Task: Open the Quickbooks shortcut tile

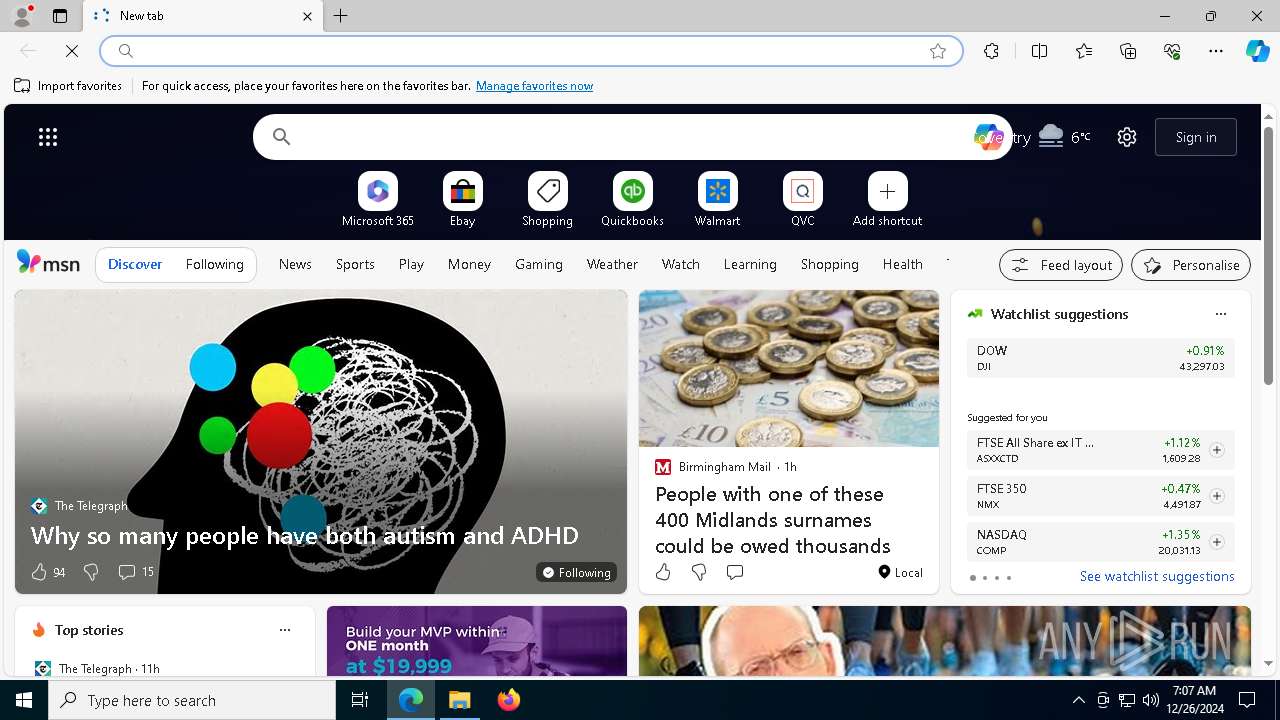Action: 632,199
